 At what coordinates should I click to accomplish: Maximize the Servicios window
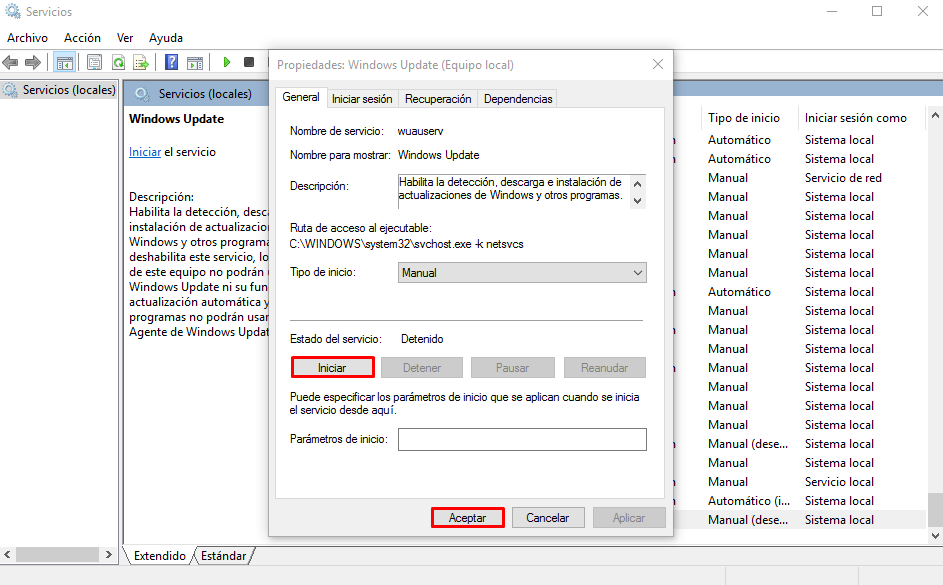(x=877, y=11)
